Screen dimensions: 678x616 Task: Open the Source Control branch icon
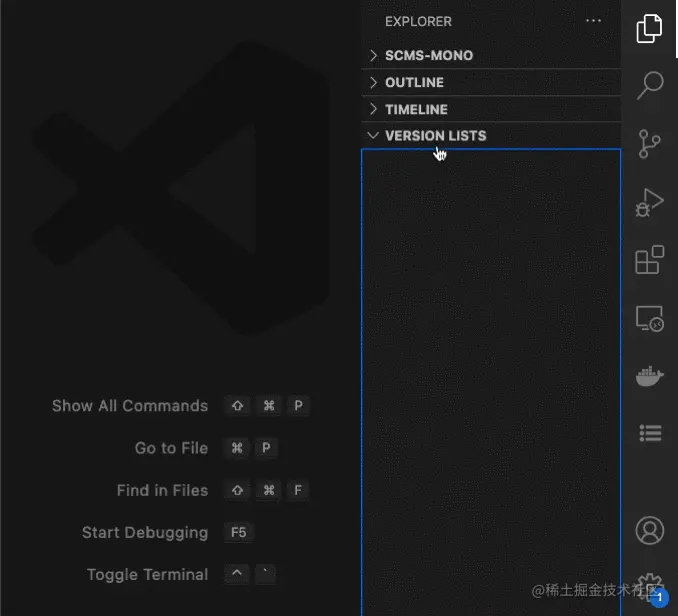coord(649,144)
